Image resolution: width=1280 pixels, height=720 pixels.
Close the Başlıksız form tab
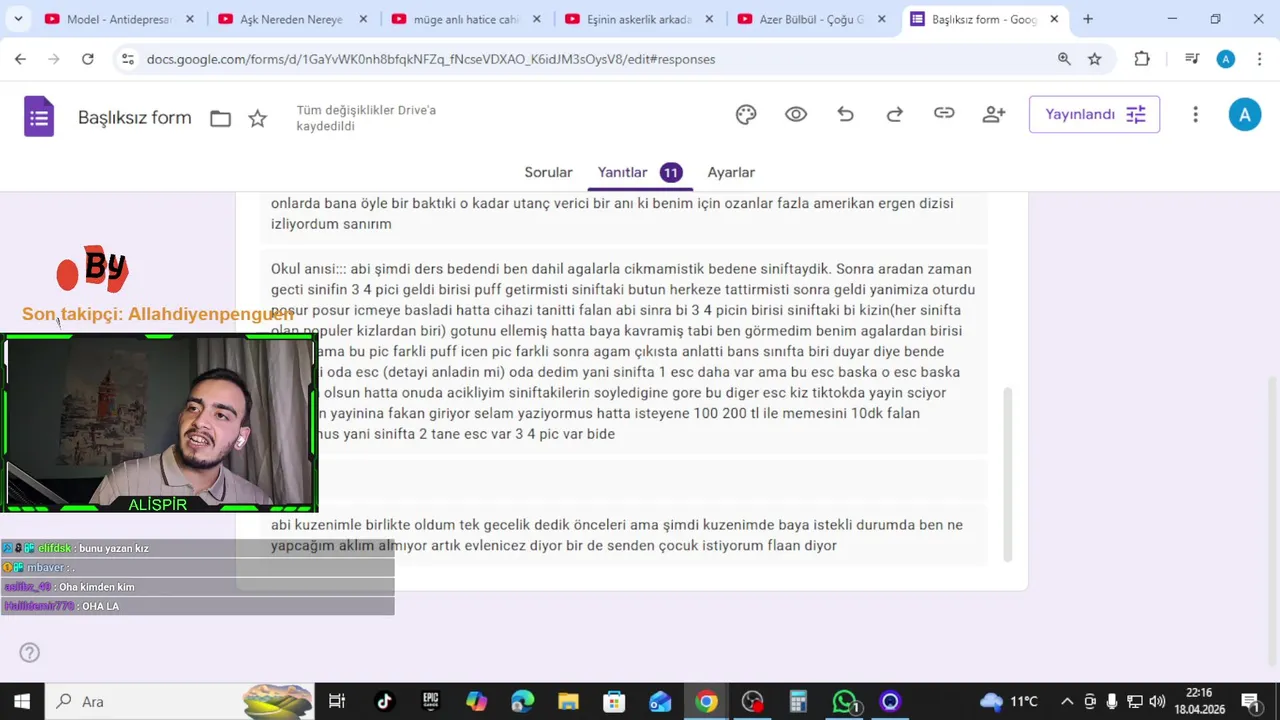[1054, 19]
